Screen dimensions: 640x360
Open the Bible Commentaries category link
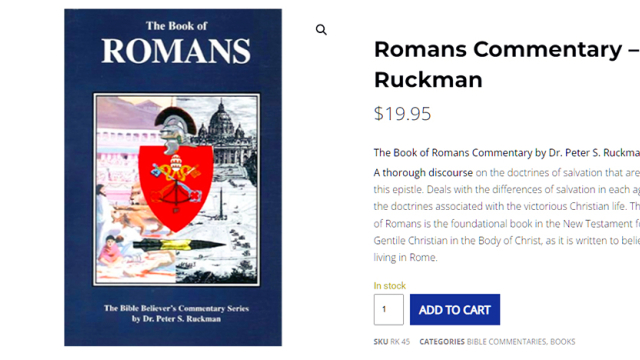coord(506,342)
